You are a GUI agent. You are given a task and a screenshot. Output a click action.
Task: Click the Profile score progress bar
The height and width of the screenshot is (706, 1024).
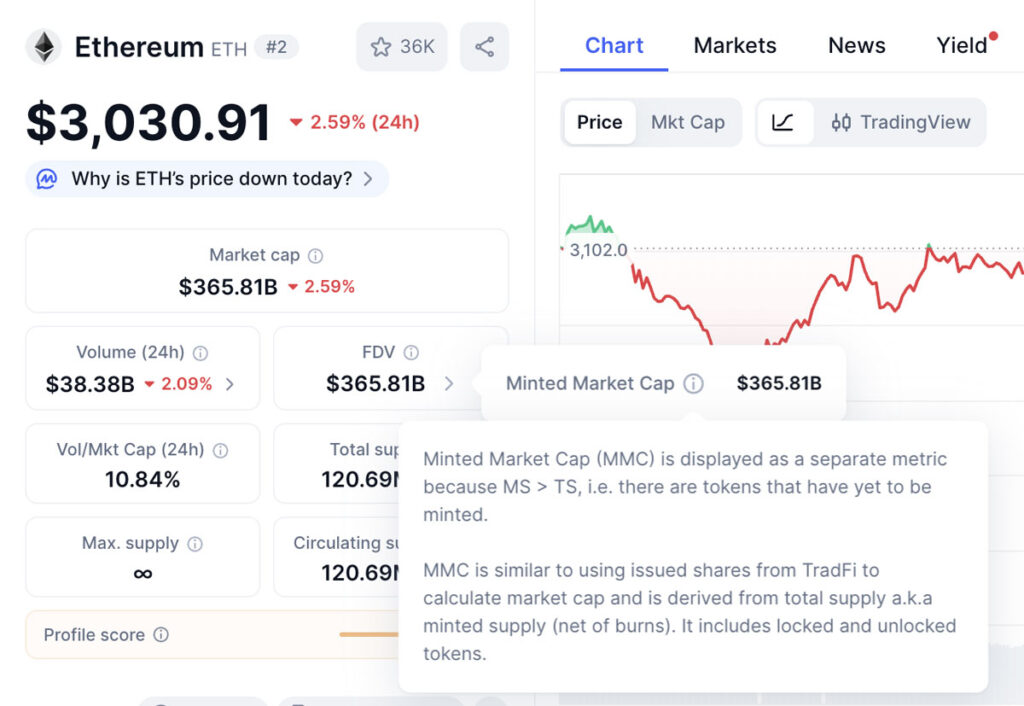(x=368, y=635)
